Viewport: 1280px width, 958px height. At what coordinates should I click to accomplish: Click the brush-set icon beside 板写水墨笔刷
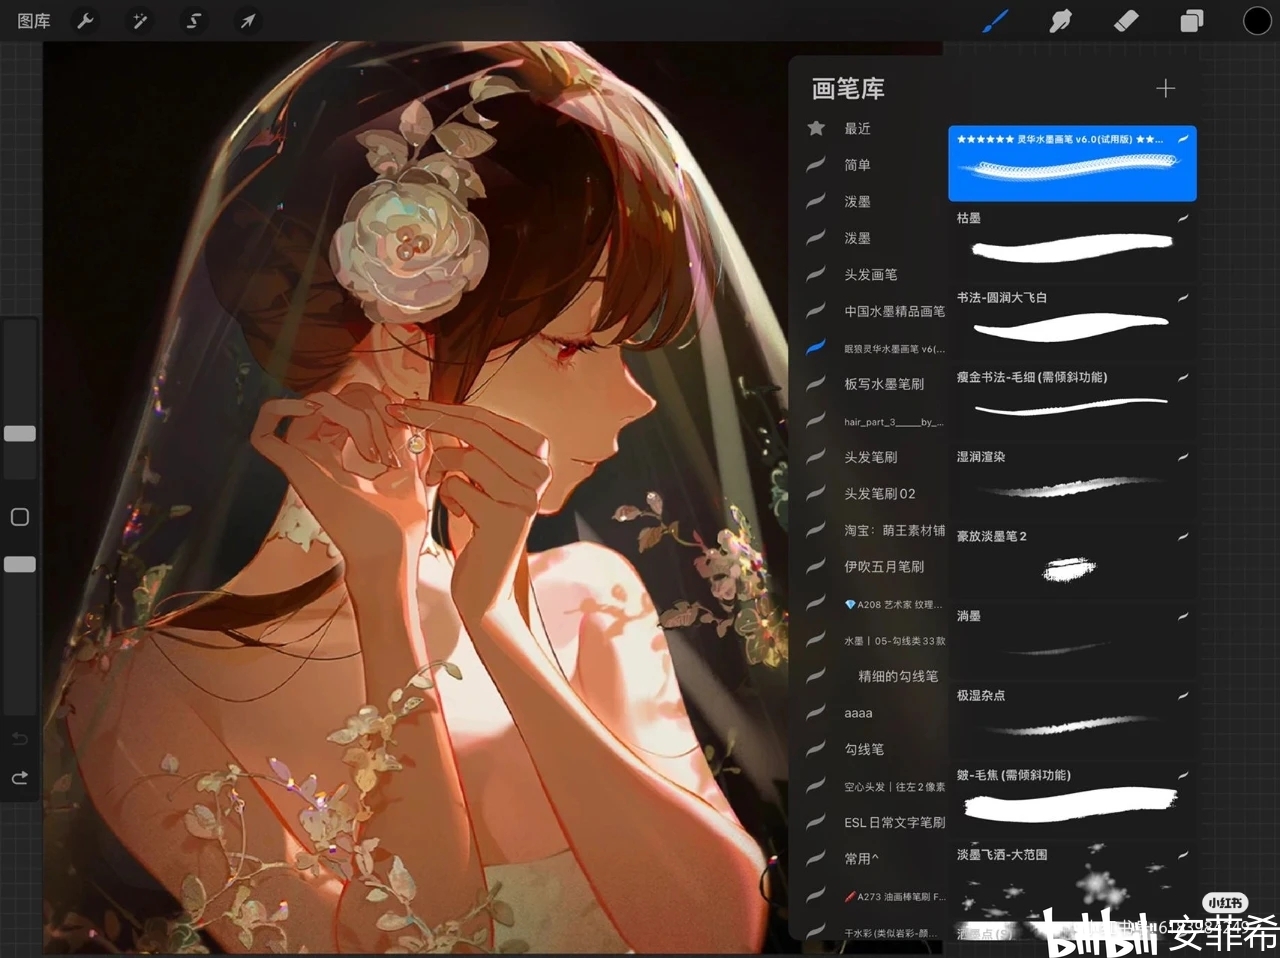816,383
